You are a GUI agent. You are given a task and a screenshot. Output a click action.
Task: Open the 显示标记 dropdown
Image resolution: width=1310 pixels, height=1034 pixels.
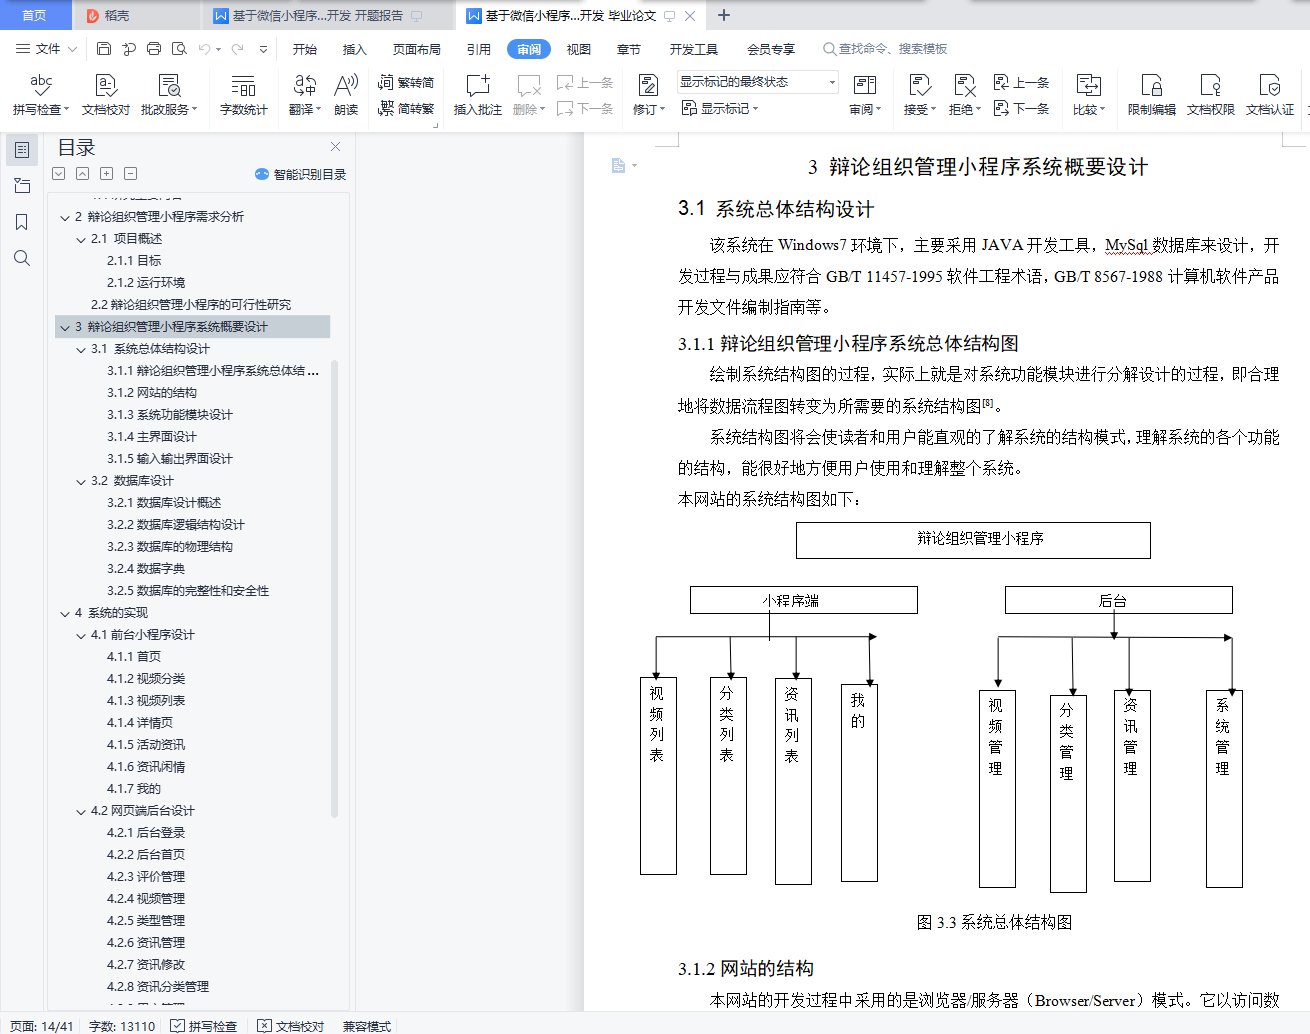720,108
